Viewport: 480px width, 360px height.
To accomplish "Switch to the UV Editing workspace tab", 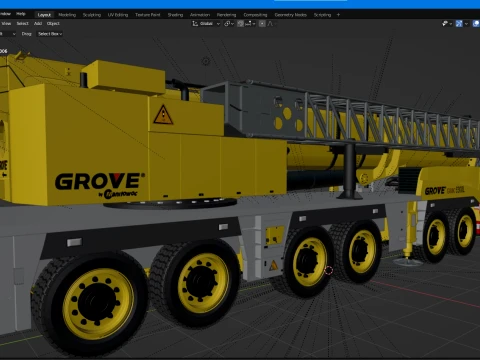I will click(x=118, y=15).
